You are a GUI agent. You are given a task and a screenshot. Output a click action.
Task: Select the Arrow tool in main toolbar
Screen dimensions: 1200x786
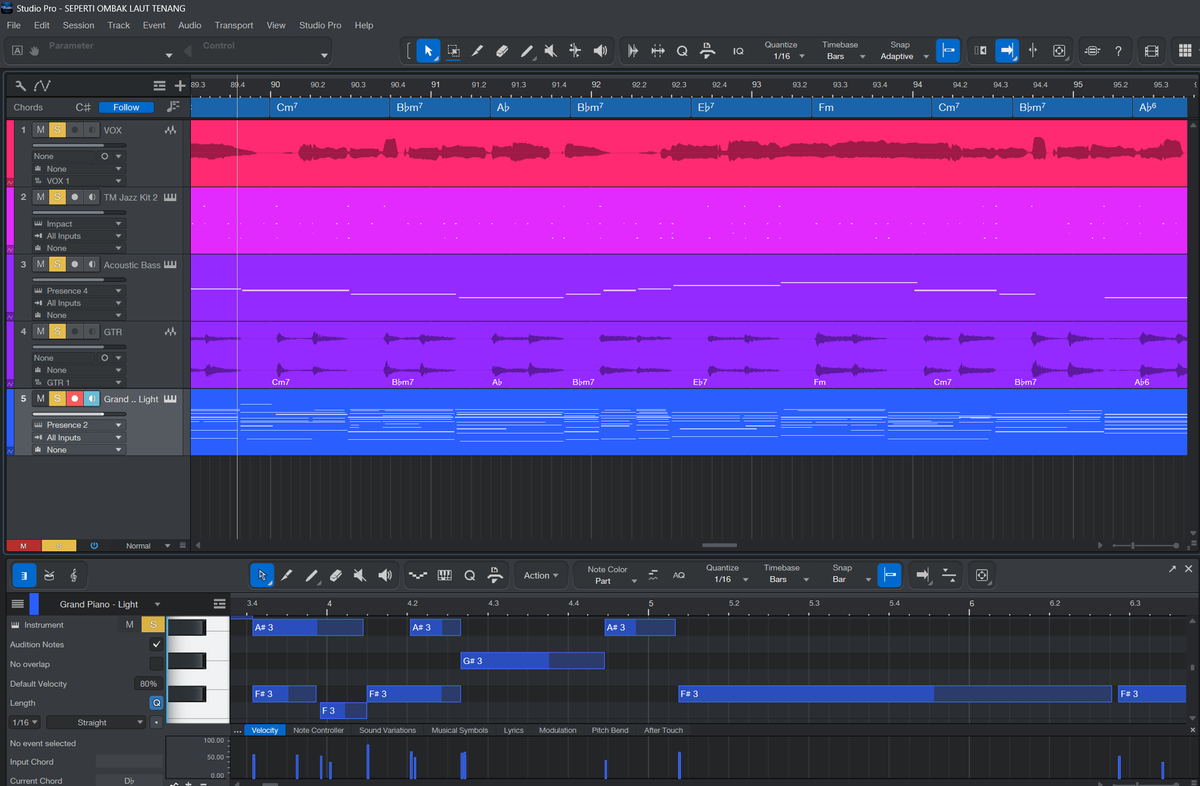(428, 50)
